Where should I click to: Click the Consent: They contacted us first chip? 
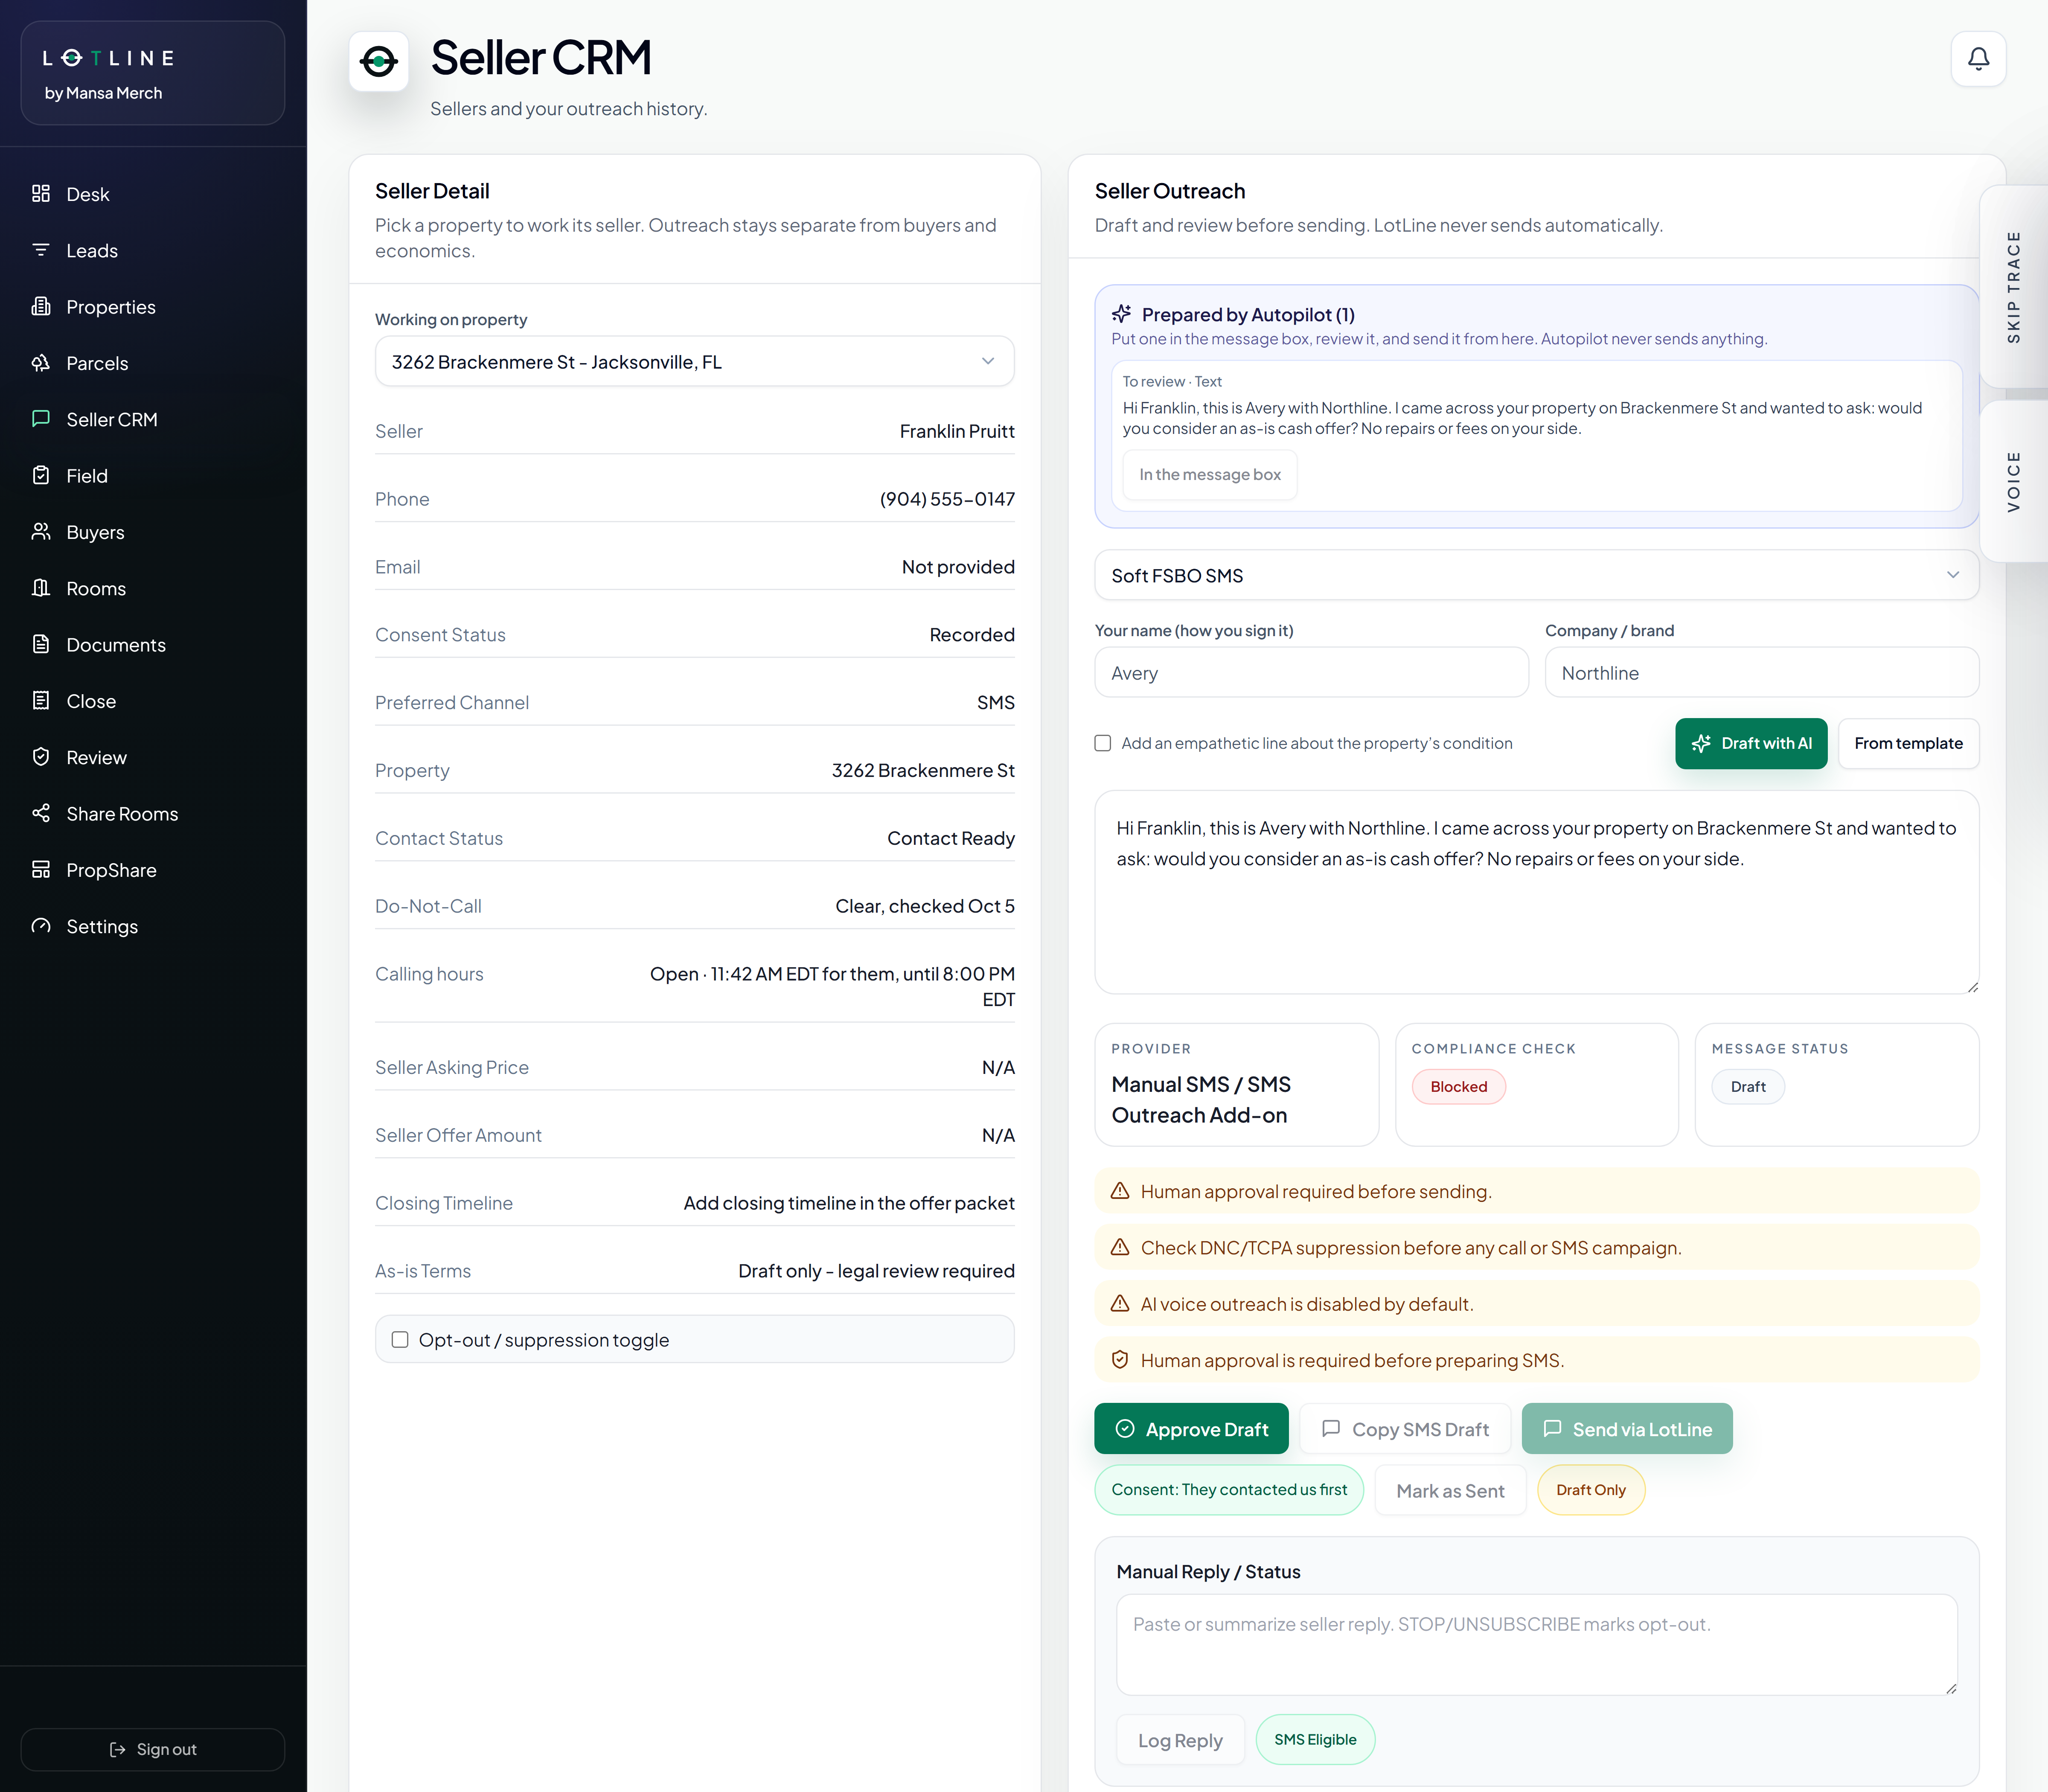[x=1229, y=1490]
